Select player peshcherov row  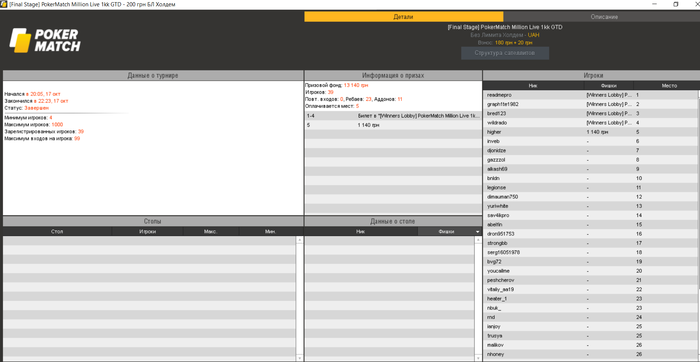[589, 280]
